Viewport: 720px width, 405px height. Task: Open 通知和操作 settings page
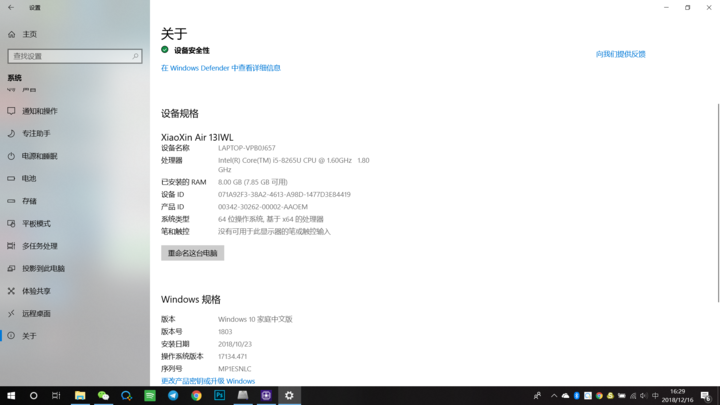[39, 111]
